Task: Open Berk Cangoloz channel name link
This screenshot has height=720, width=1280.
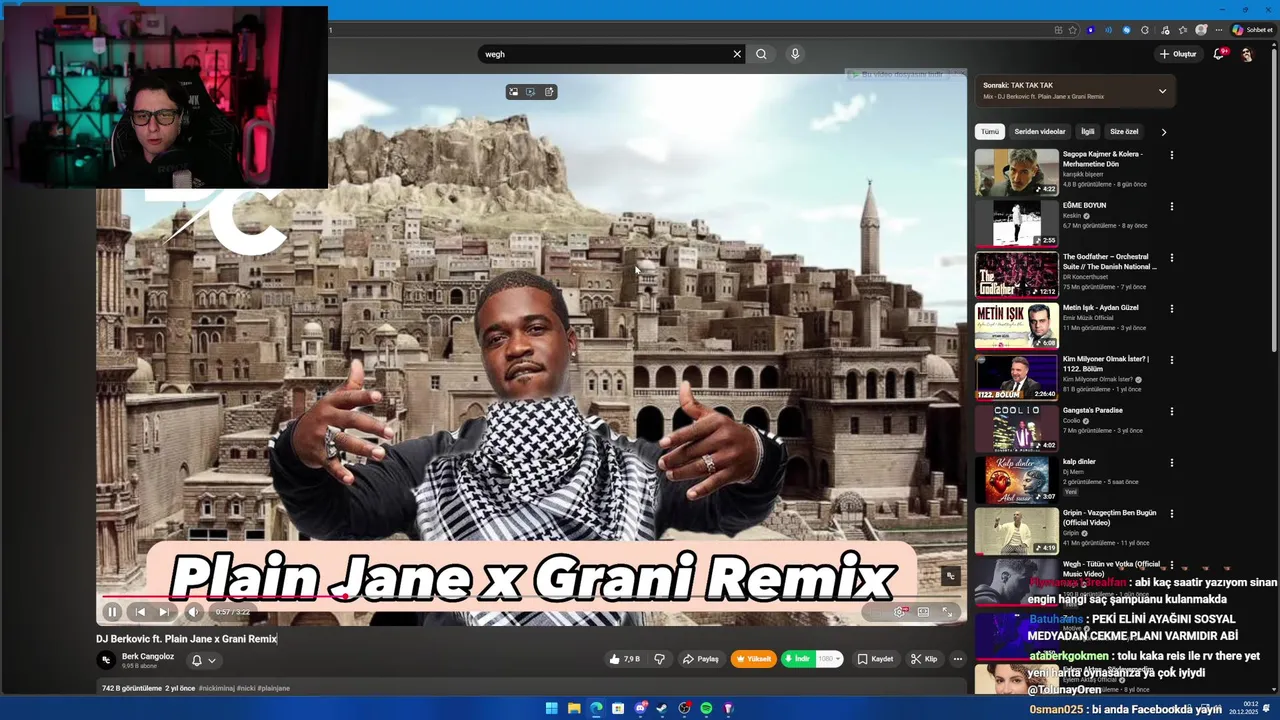Action: click(x=148, y=656)
